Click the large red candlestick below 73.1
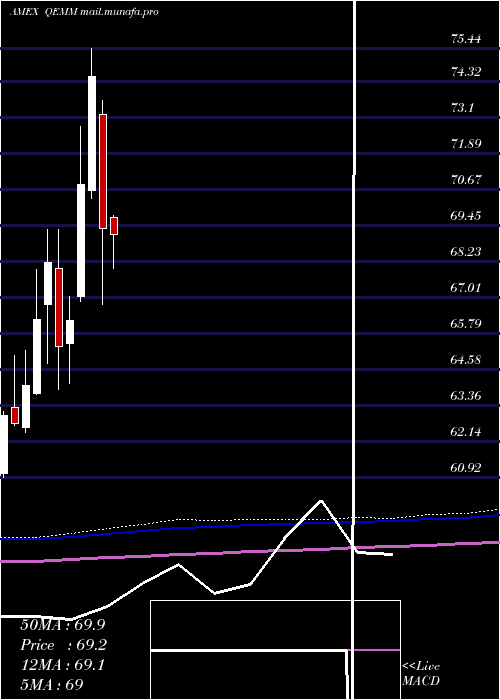 click(x=103, y=171)
